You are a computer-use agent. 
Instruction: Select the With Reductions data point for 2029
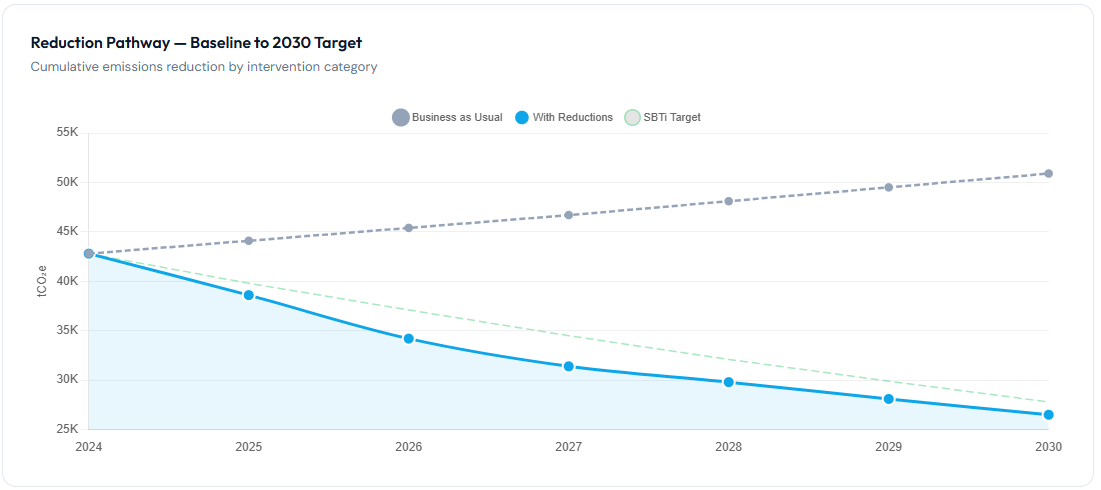(889, 399)
